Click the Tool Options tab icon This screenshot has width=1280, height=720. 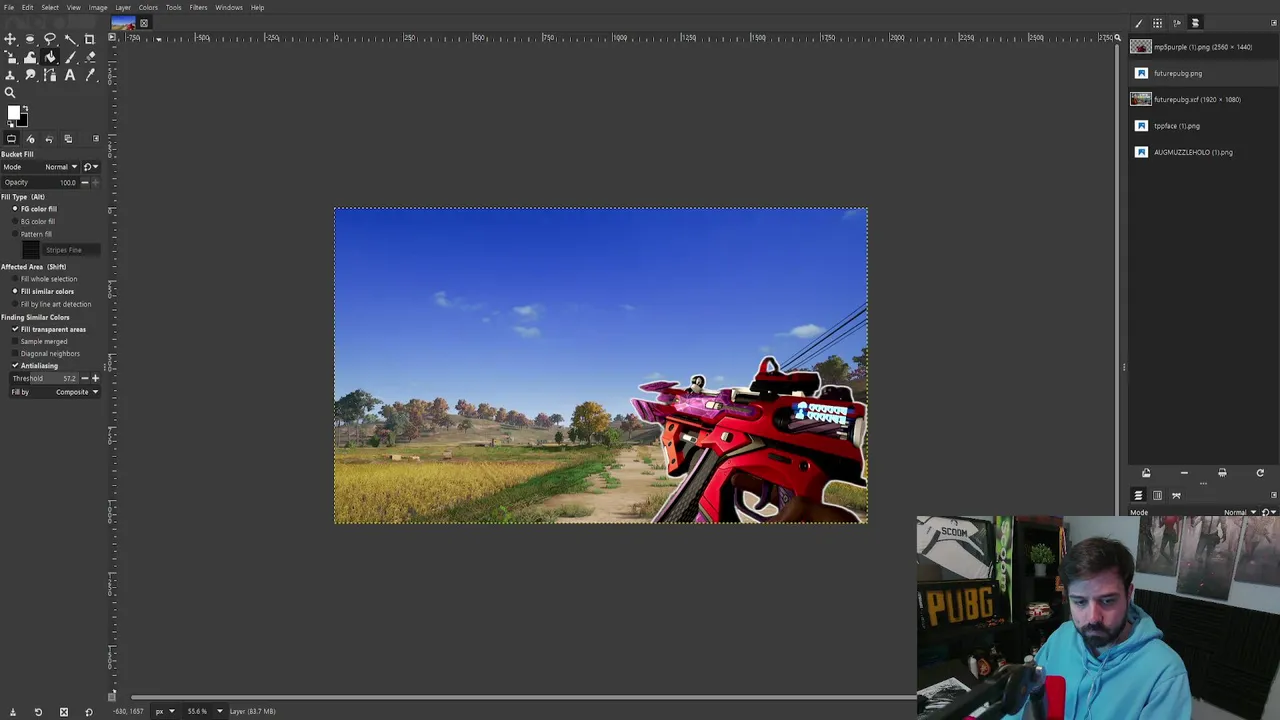[11, 139]
